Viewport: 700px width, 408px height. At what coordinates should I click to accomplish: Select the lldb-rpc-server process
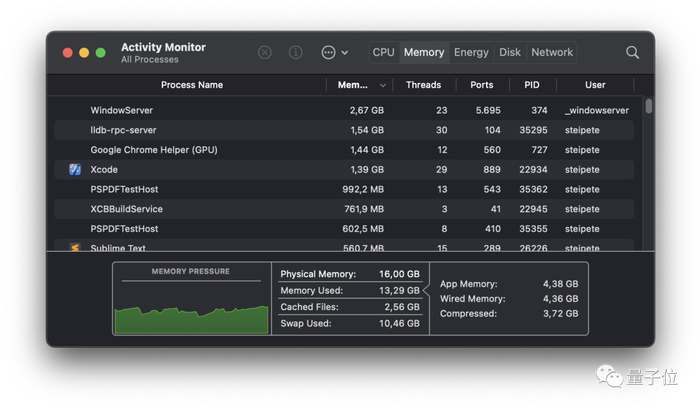pyautogui.click(x=123, y=130)
